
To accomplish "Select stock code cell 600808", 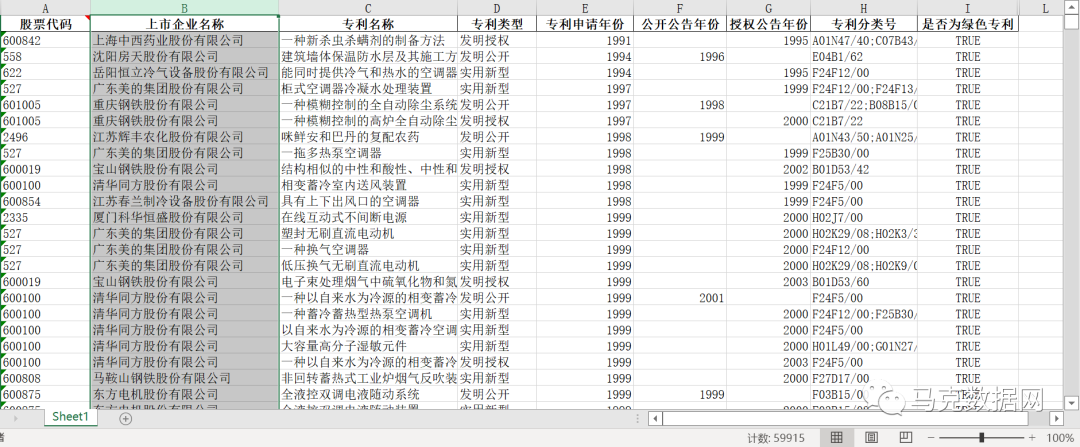I will [45, 378].
